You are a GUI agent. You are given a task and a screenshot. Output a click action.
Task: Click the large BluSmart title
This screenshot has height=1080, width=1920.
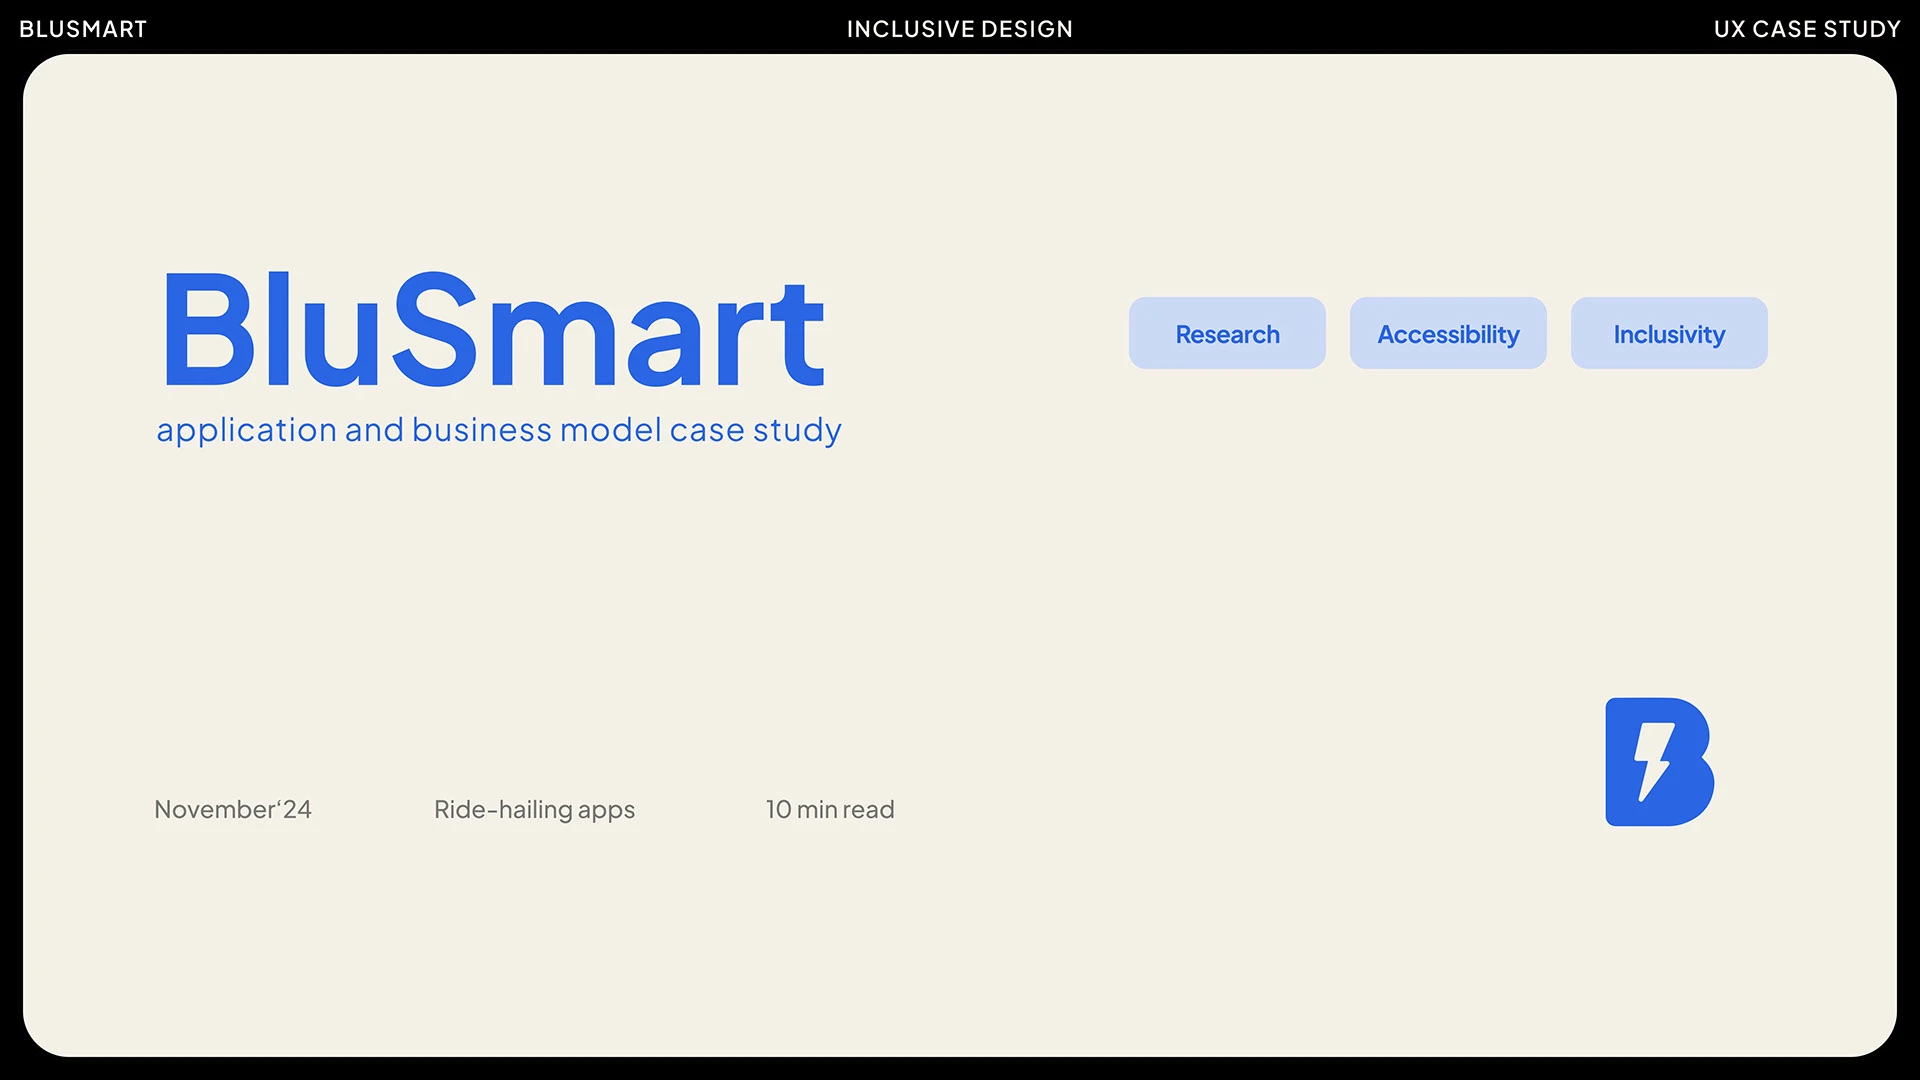(494, 329)
